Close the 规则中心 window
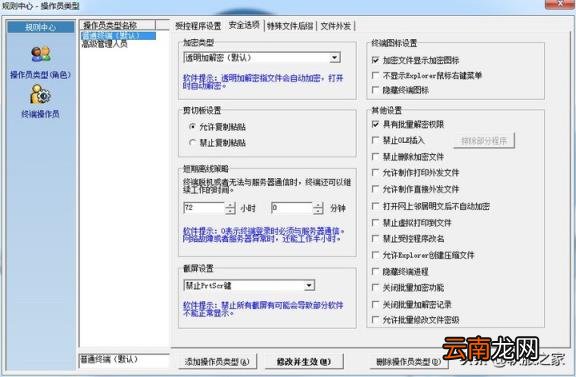The height and width of the screenshot is (377, 576). 560,4
